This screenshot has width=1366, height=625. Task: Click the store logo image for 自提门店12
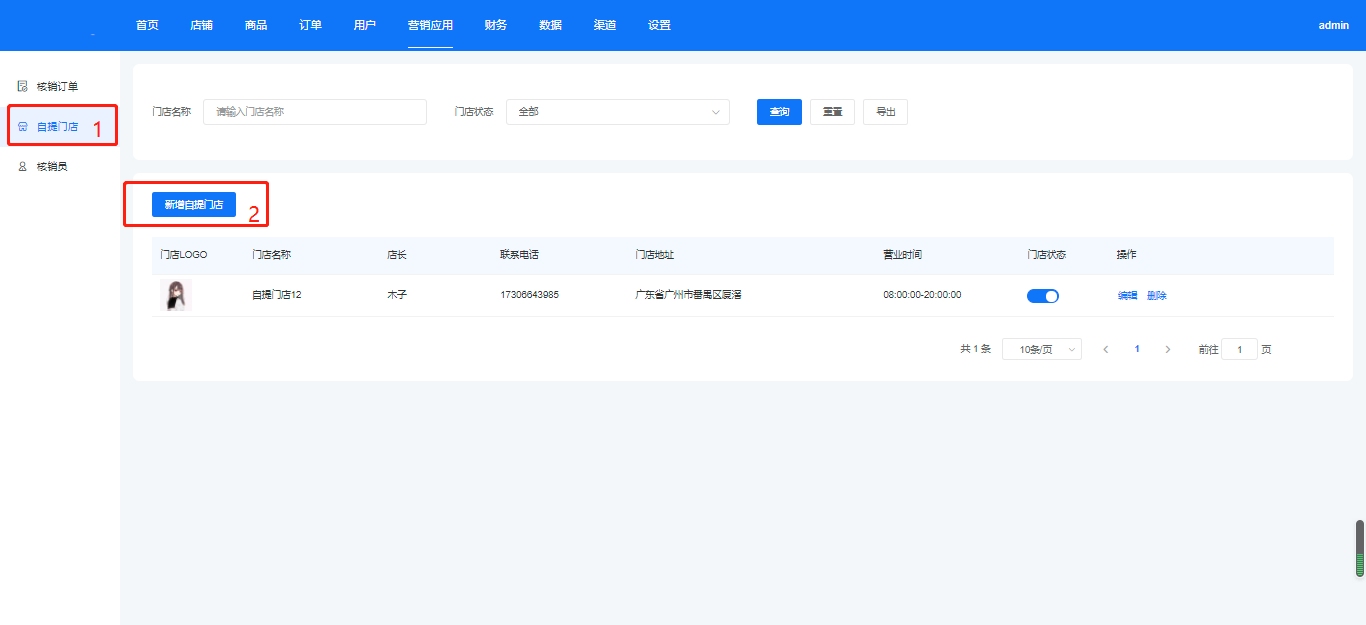[176, 295]
